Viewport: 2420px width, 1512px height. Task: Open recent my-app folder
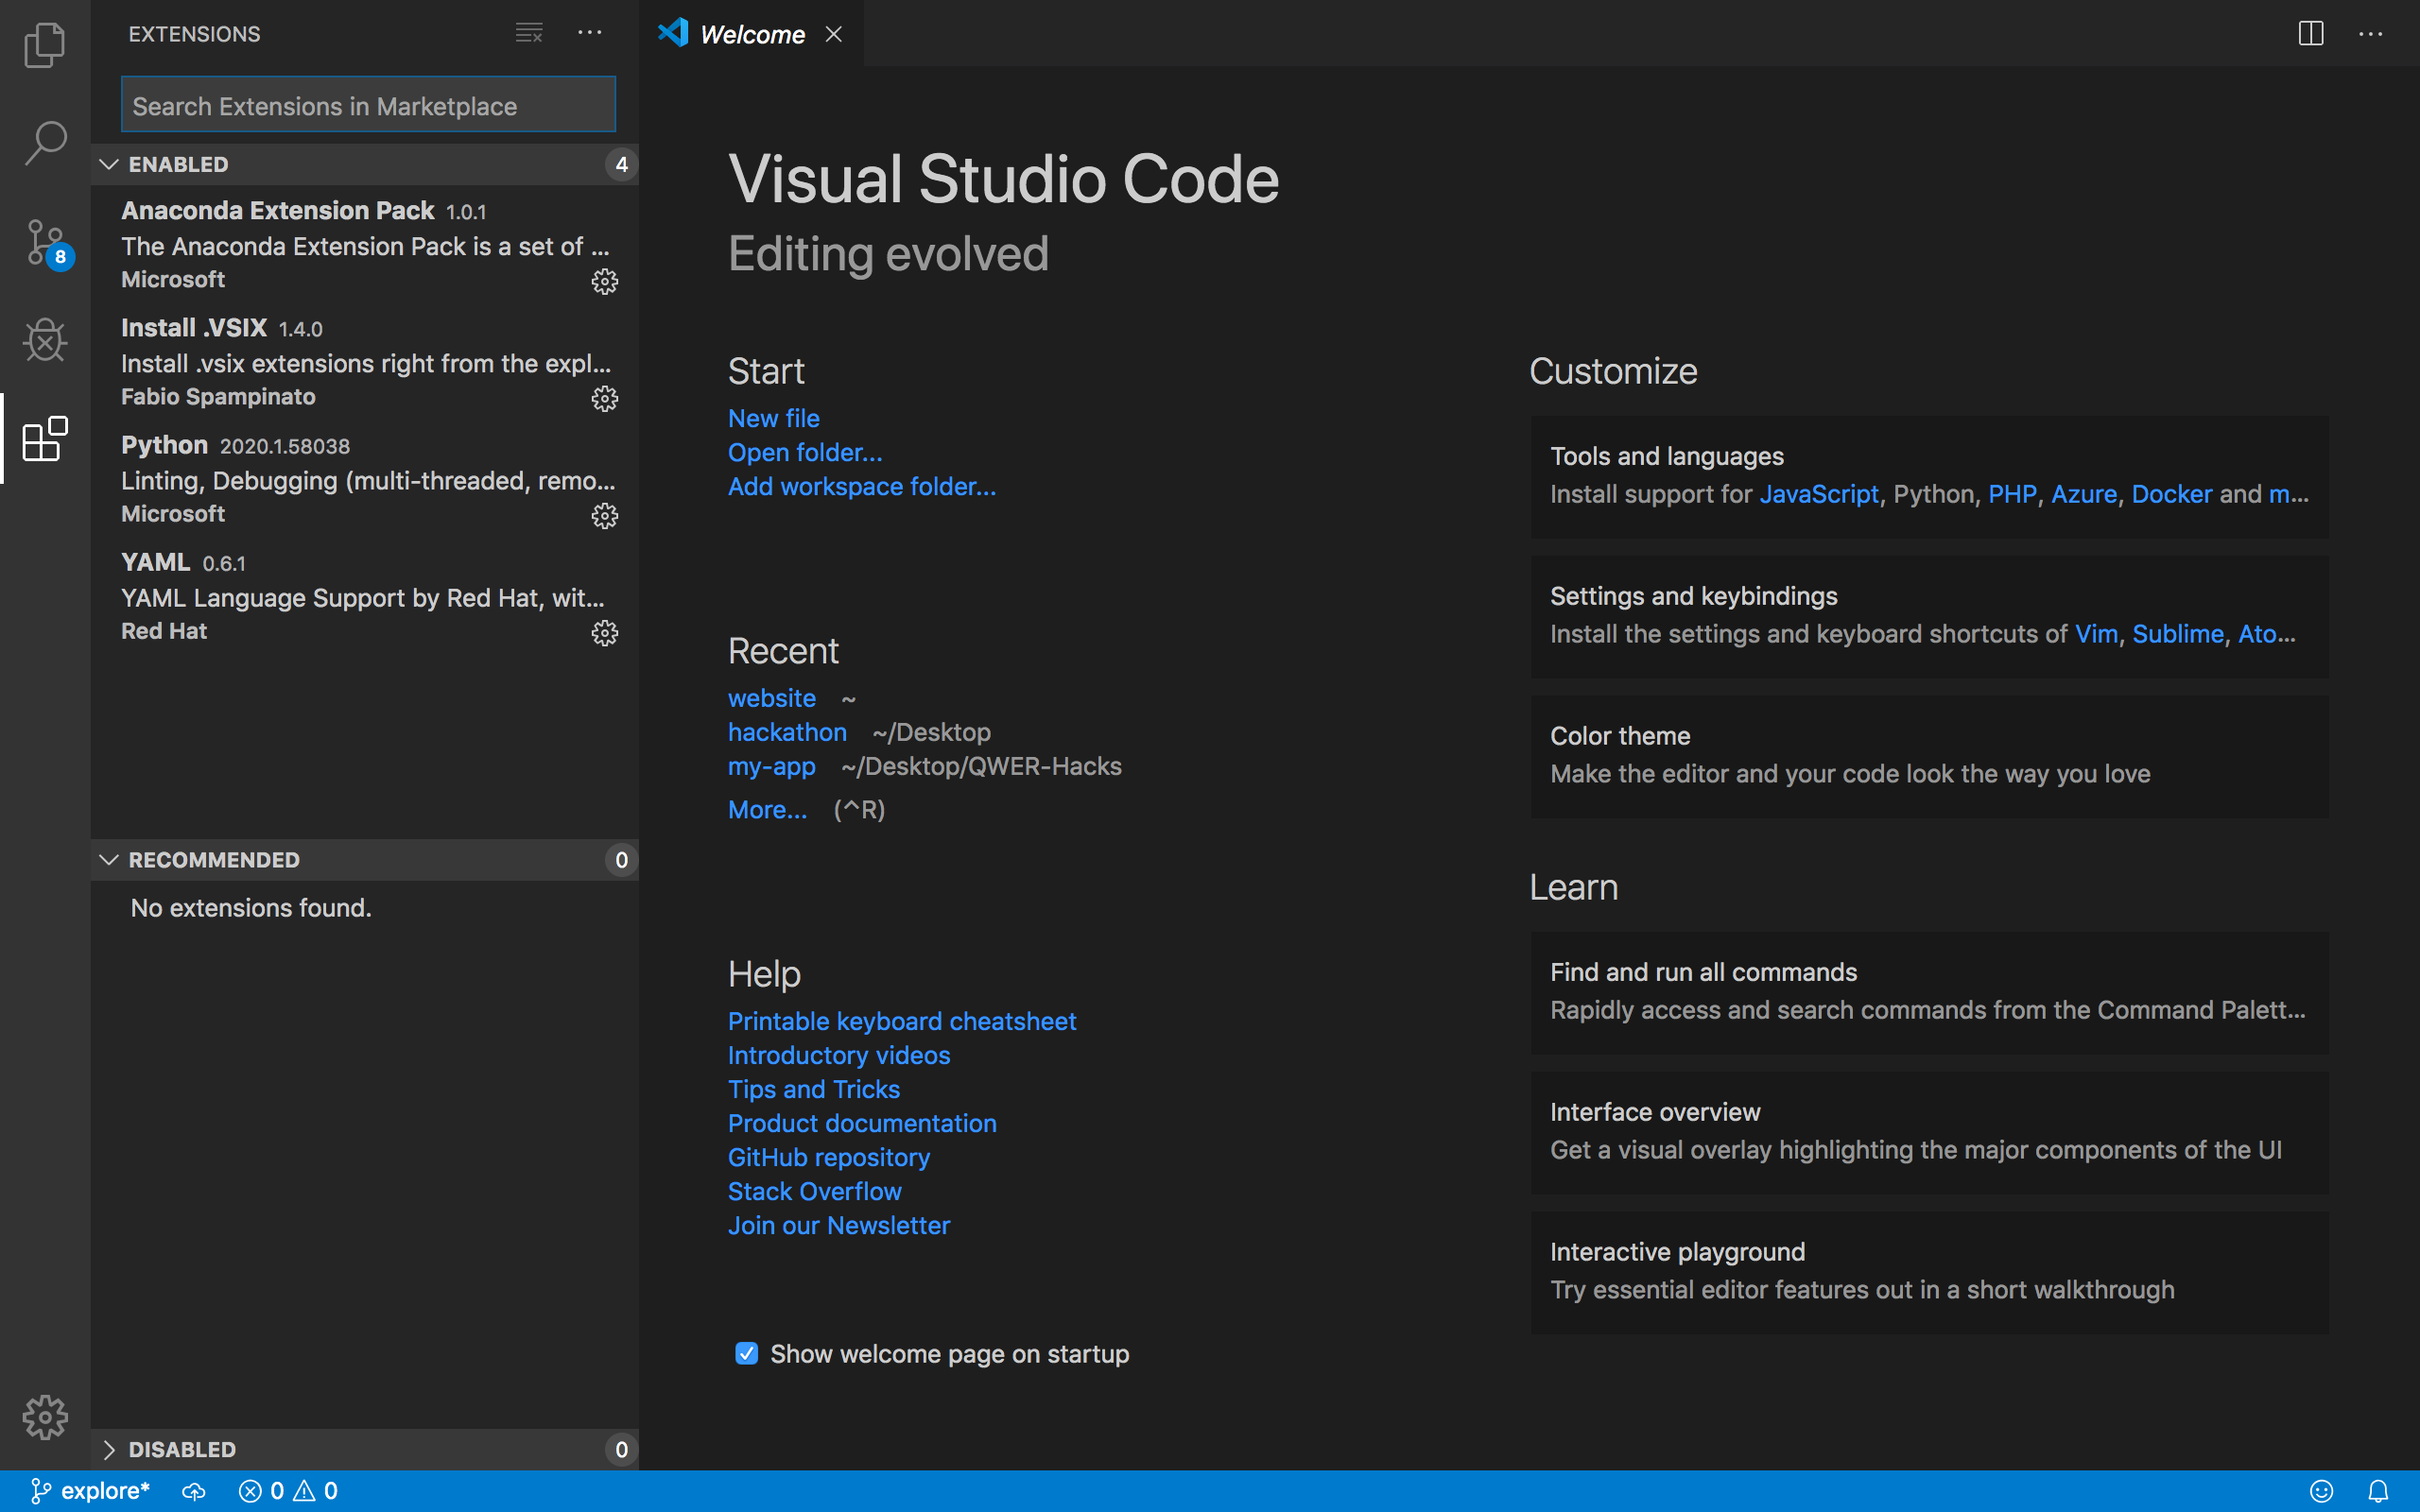pos(771,766)
